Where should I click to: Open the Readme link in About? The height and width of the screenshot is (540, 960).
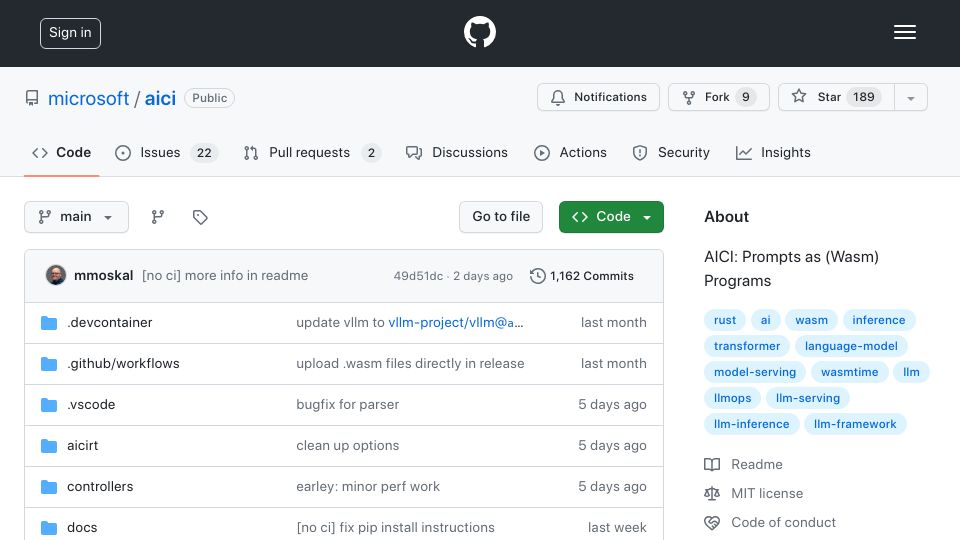coord(743,465)
